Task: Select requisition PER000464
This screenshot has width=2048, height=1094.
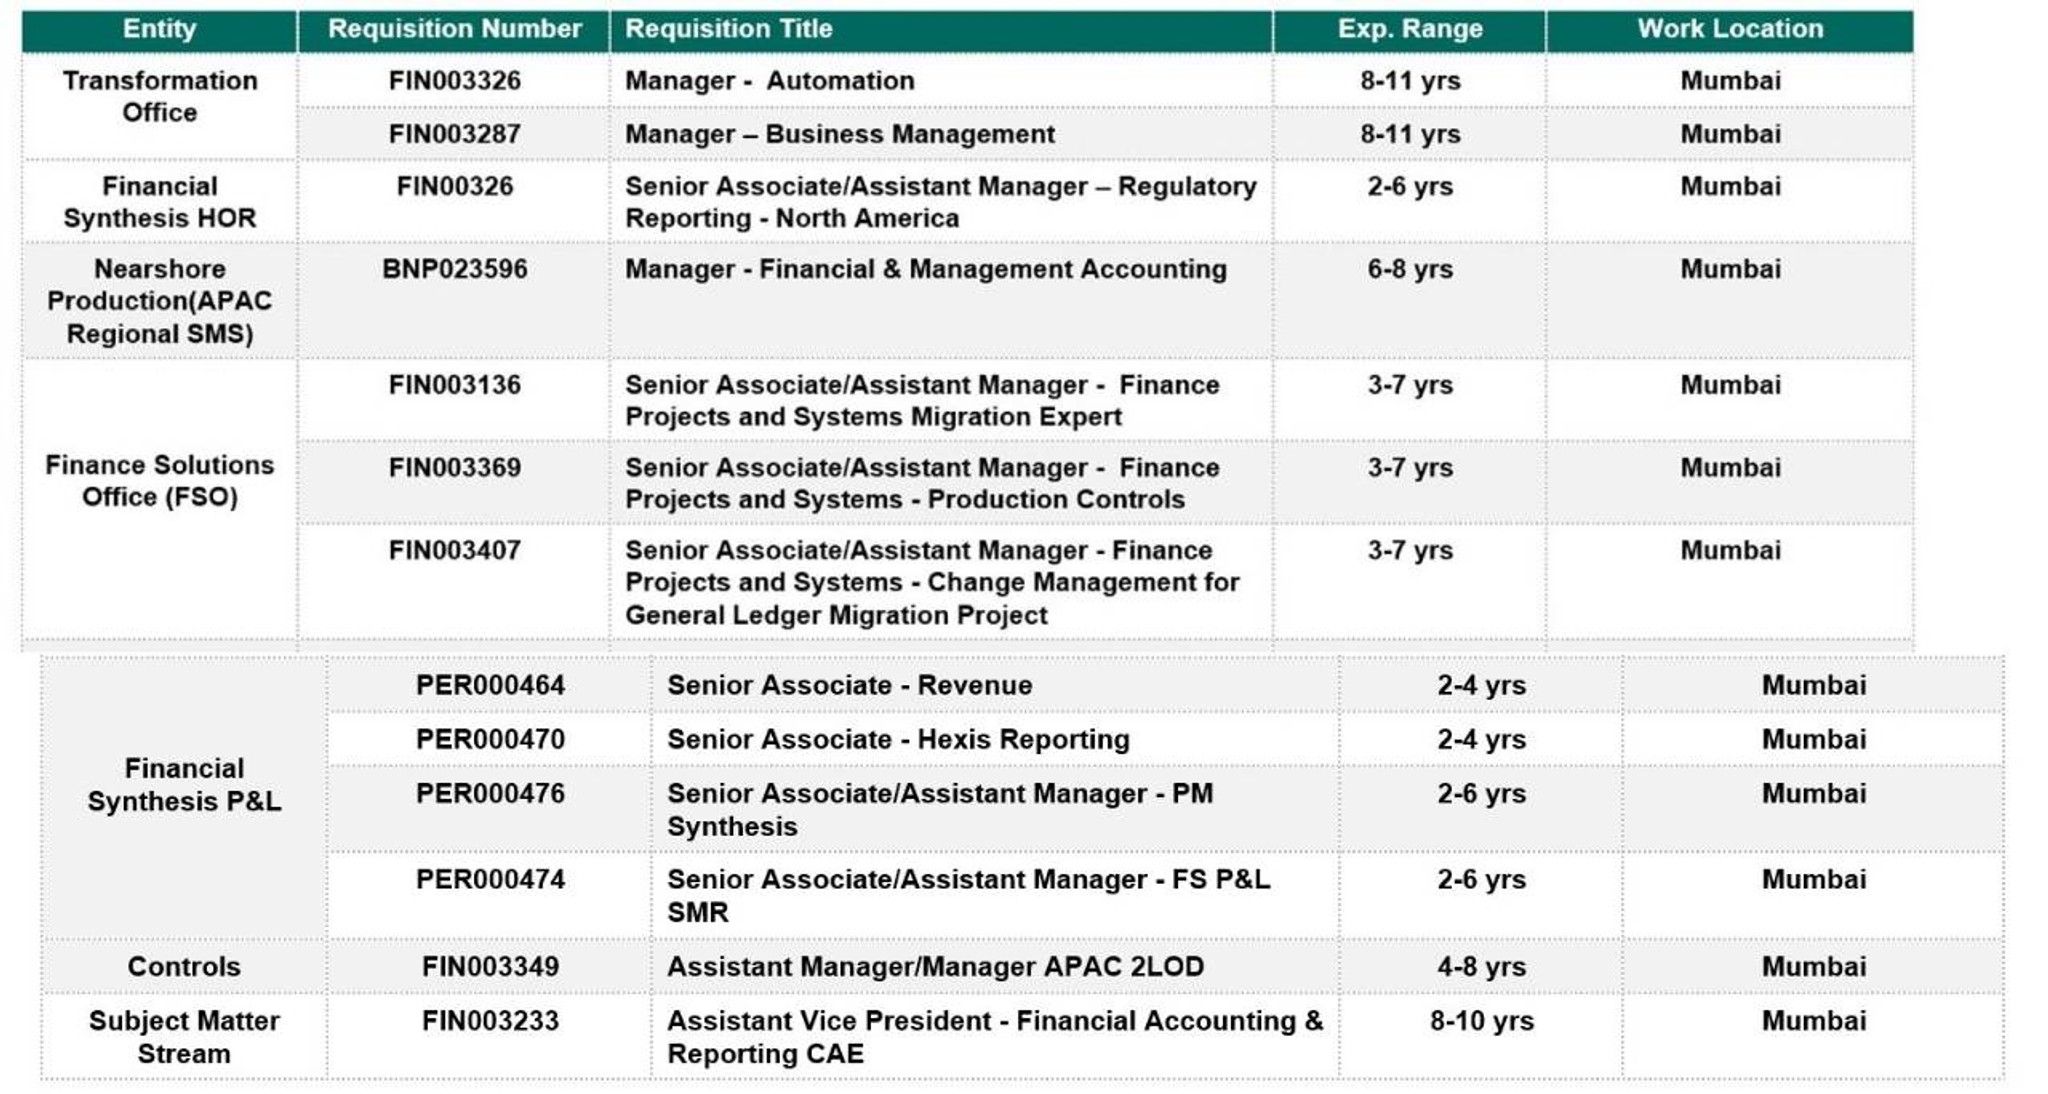Action: (x=490, y=686)
